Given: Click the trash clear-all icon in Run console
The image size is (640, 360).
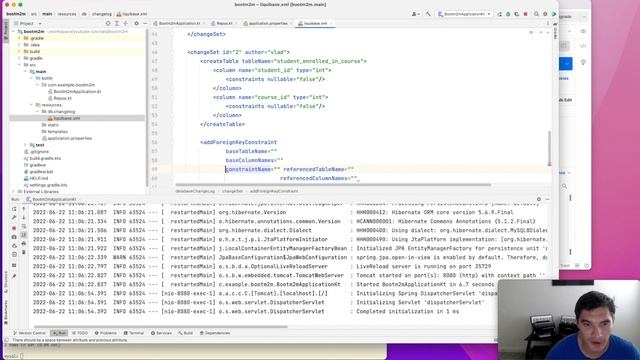Looking at the screenshot, I should coord(24,253).
